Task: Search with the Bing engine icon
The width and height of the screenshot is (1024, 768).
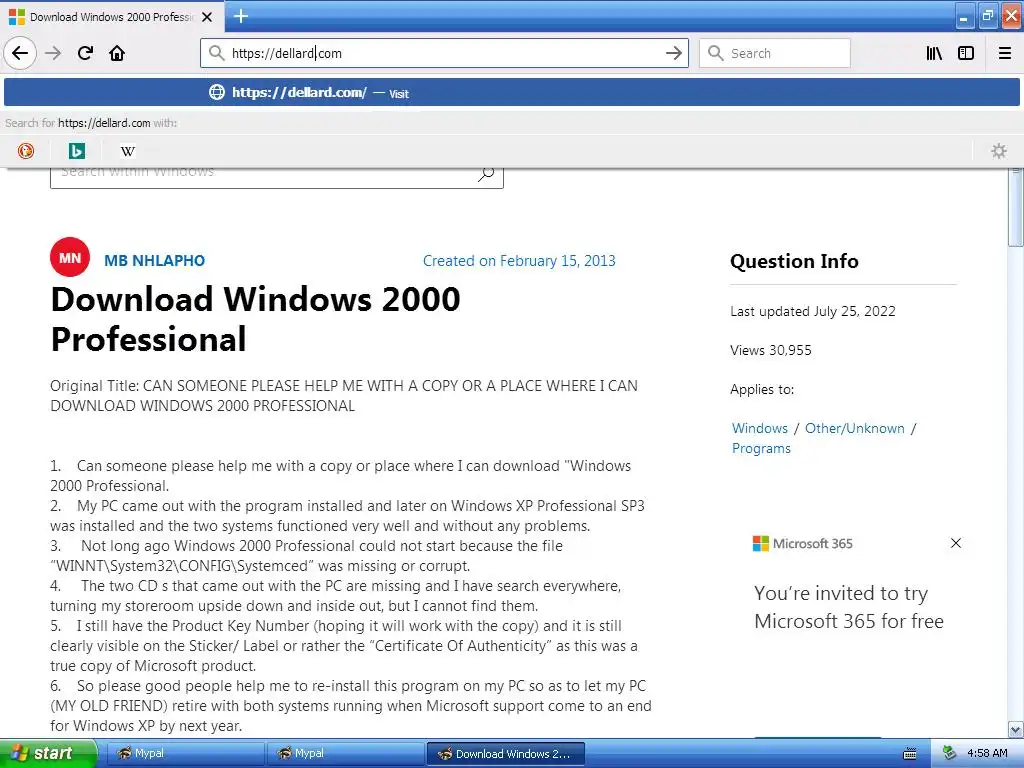Action: coord(77,151)
